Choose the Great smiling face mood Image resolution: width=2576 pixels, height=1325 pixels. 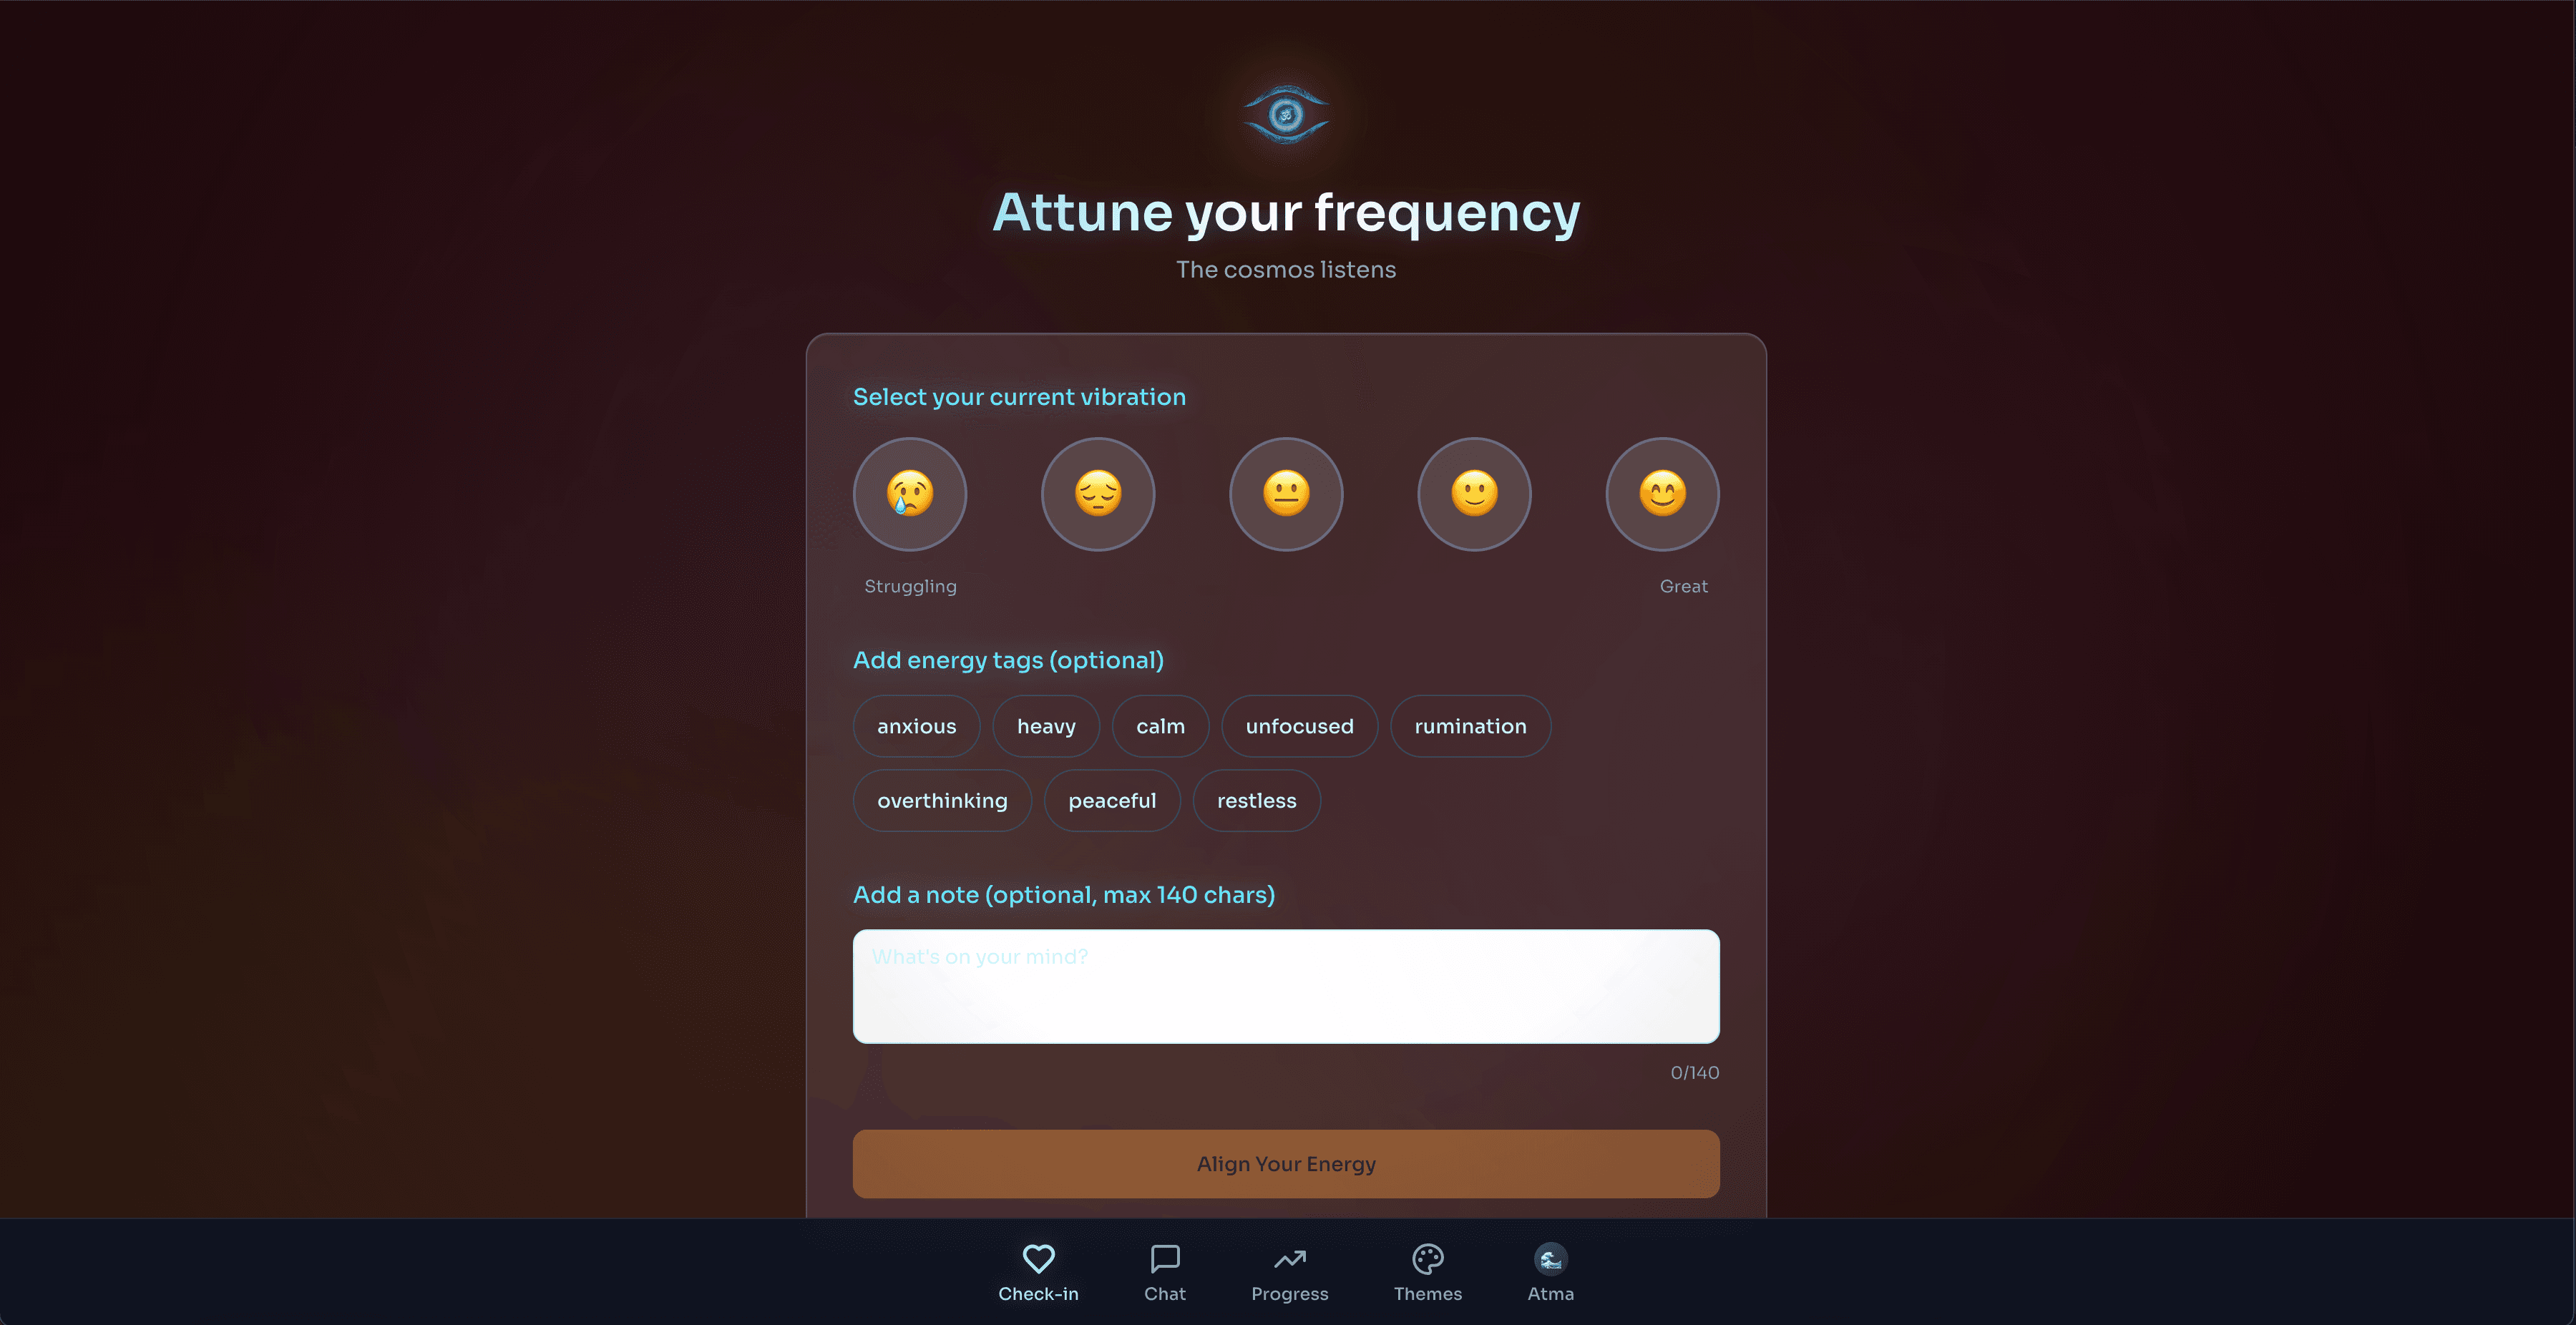pos(1662,493)
